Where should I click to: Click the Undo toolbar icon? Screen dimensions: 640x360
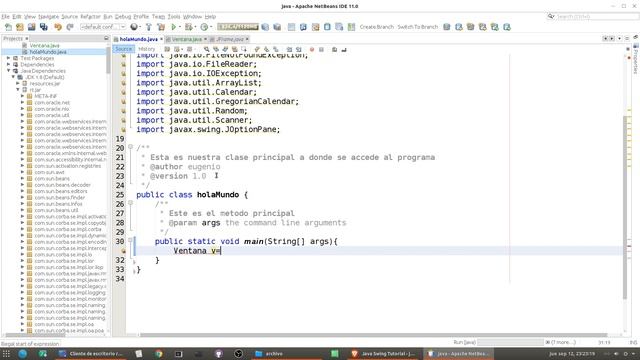58,27
